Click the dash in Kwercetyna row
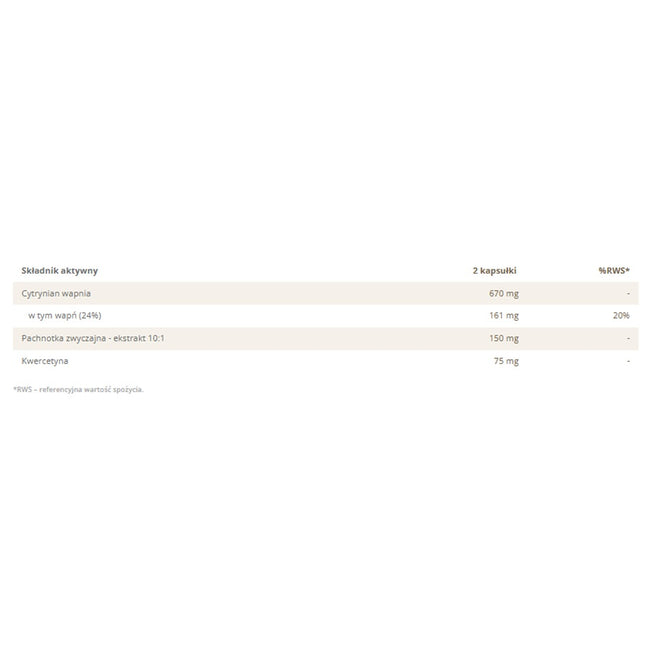650x650 pixels. [x=628, y=361]
